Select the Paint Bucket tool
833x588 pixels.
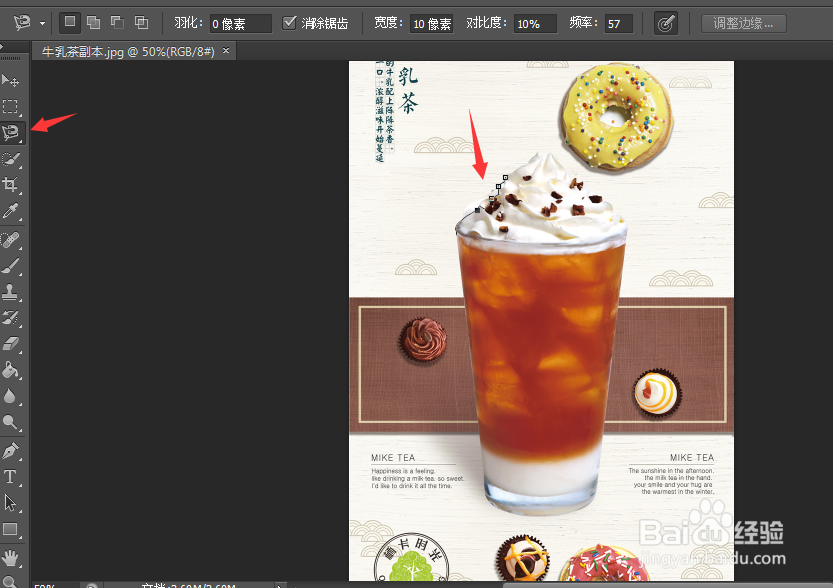coord(11,370)
